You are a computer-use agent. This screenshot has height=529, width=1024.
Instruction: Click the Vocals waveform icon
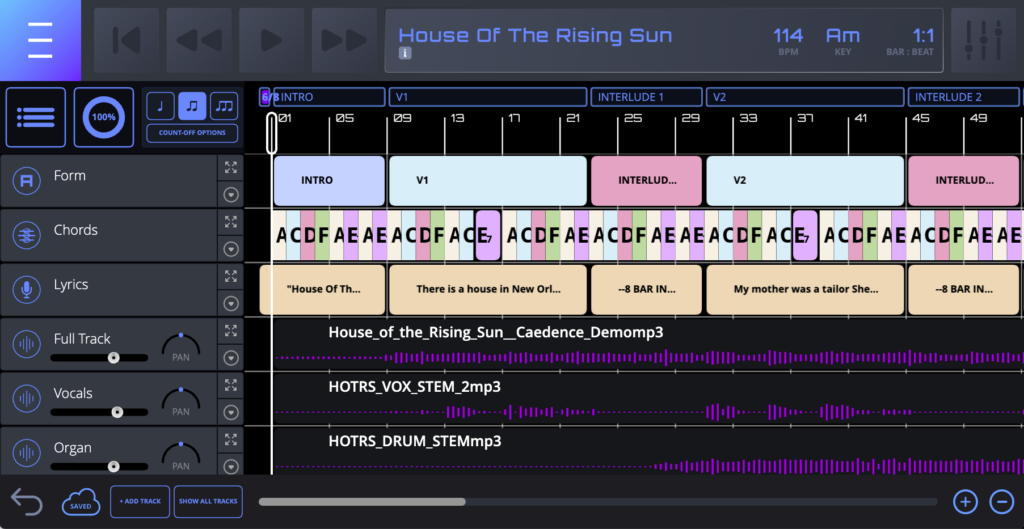point(26,399)
